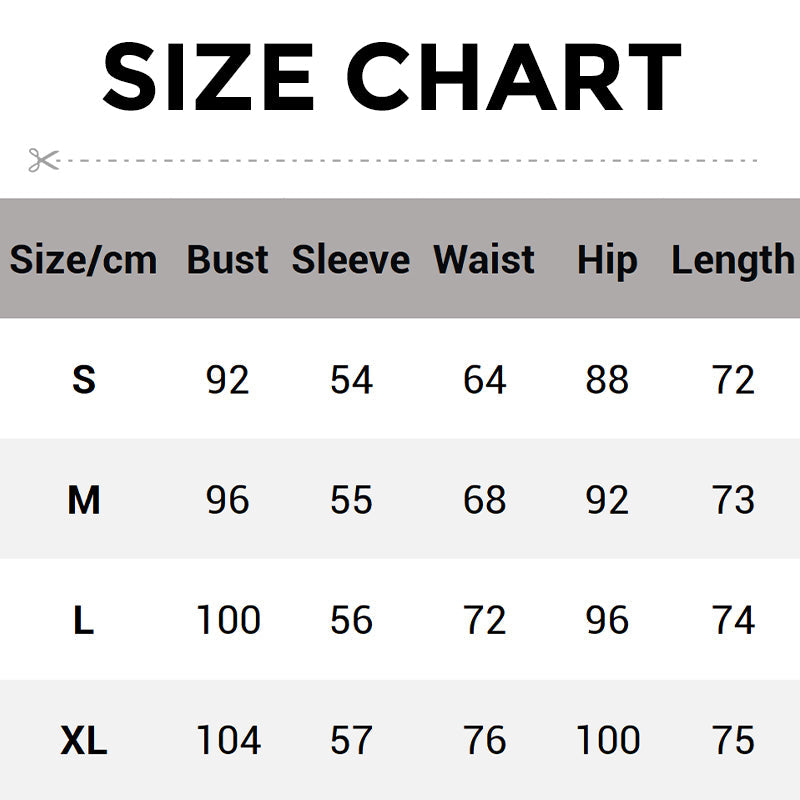Select the XL size row label

[x=84, y=741]
